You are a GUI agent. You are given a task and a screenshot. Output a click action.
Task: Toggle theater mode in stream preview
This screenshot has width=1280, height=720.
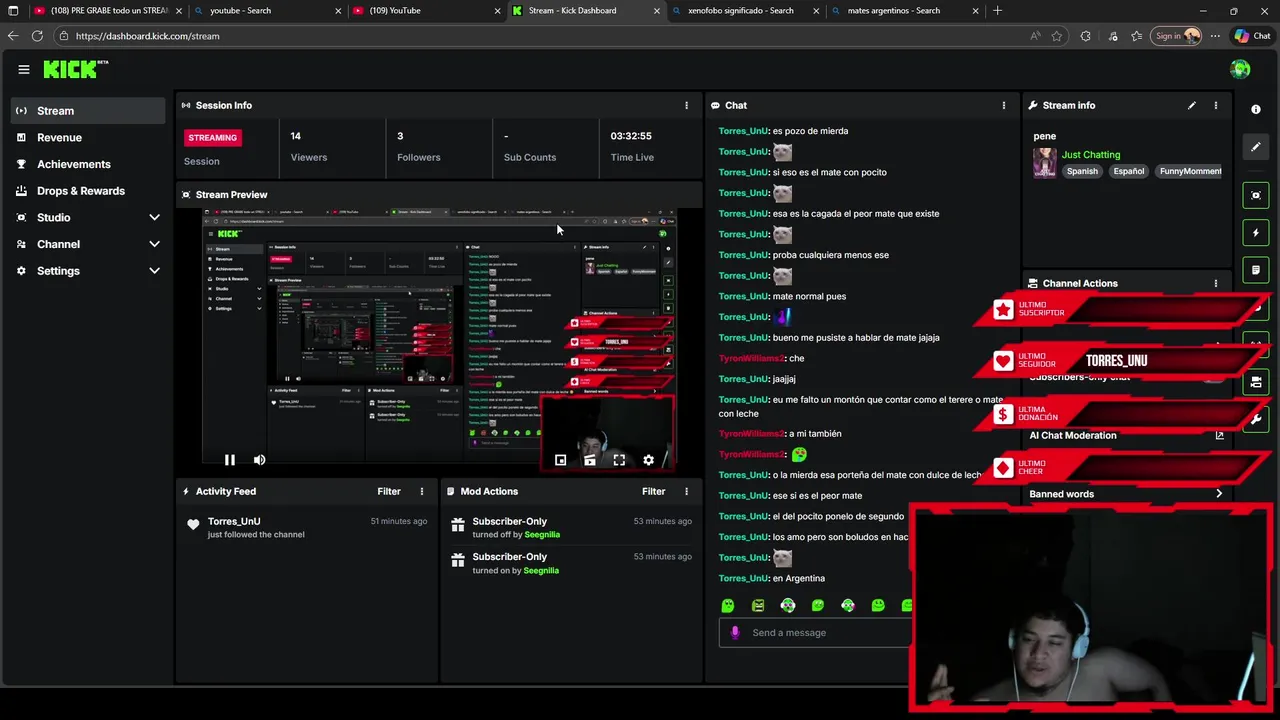point(590,460)
